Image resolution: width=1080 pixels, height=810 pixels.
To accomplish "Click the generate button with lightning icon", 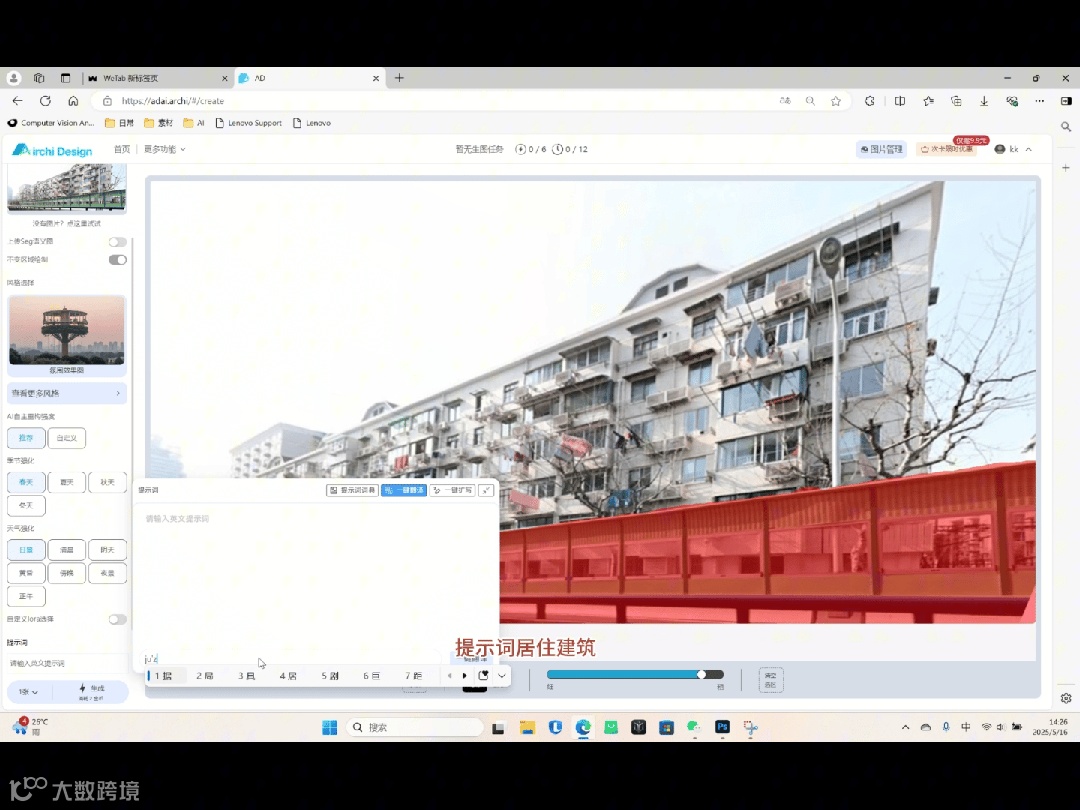I will [92, 692].
